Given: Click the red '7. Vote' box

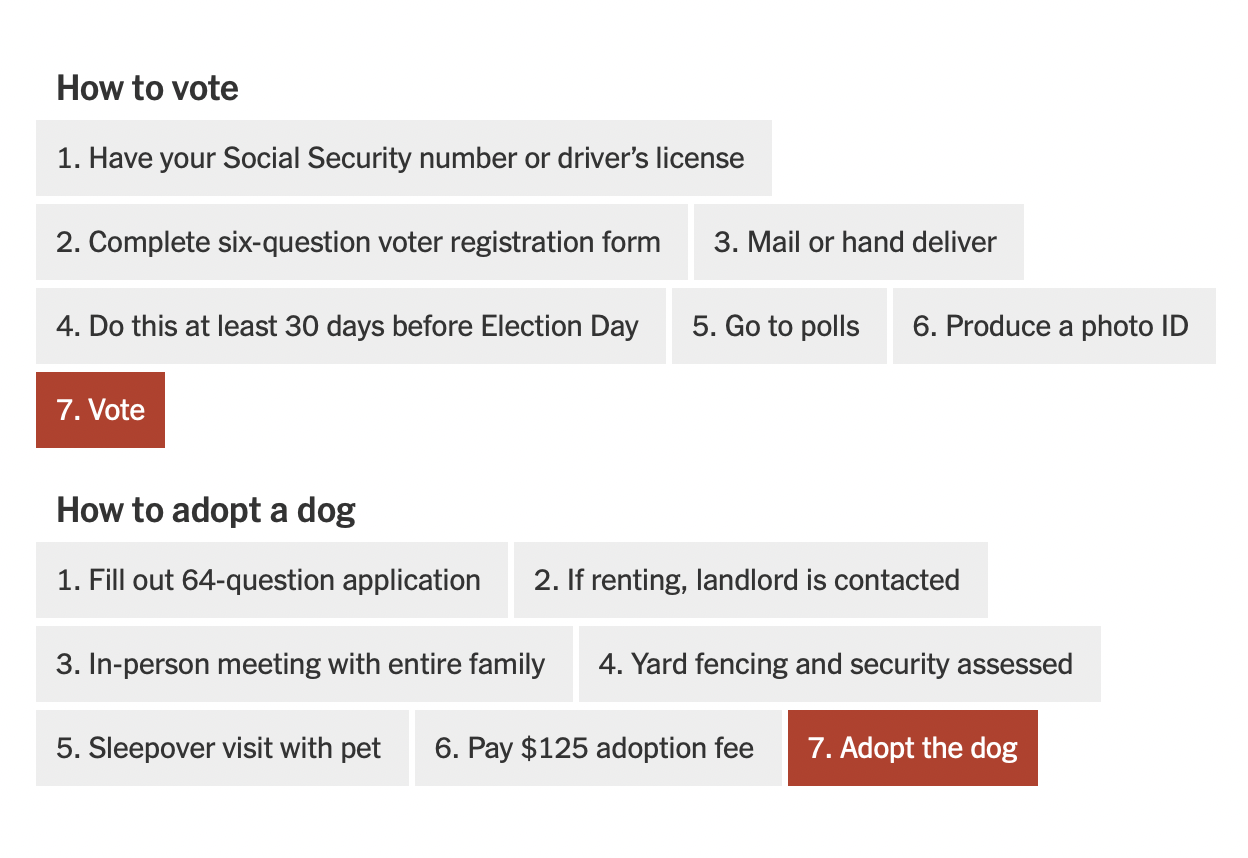Looking at the screenshot, I should point(100,410).
